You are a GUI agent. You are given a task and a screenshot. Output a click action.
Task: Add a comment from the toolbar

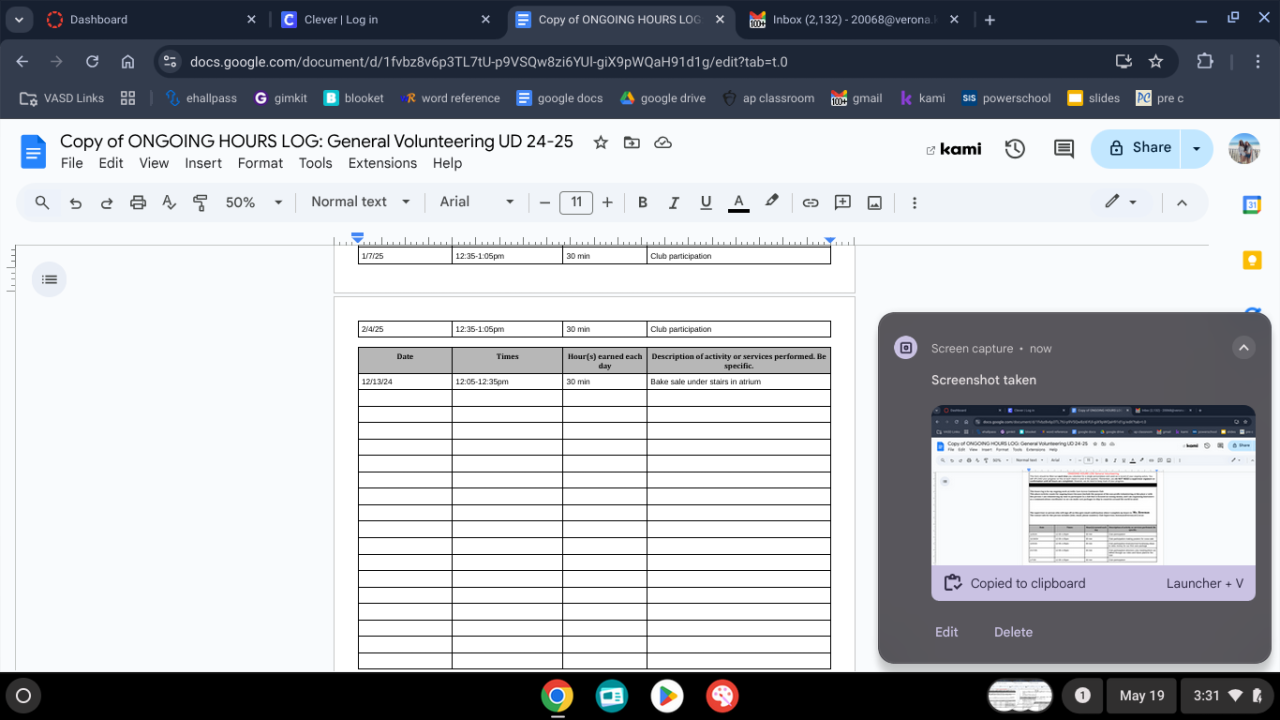point(843,202)
